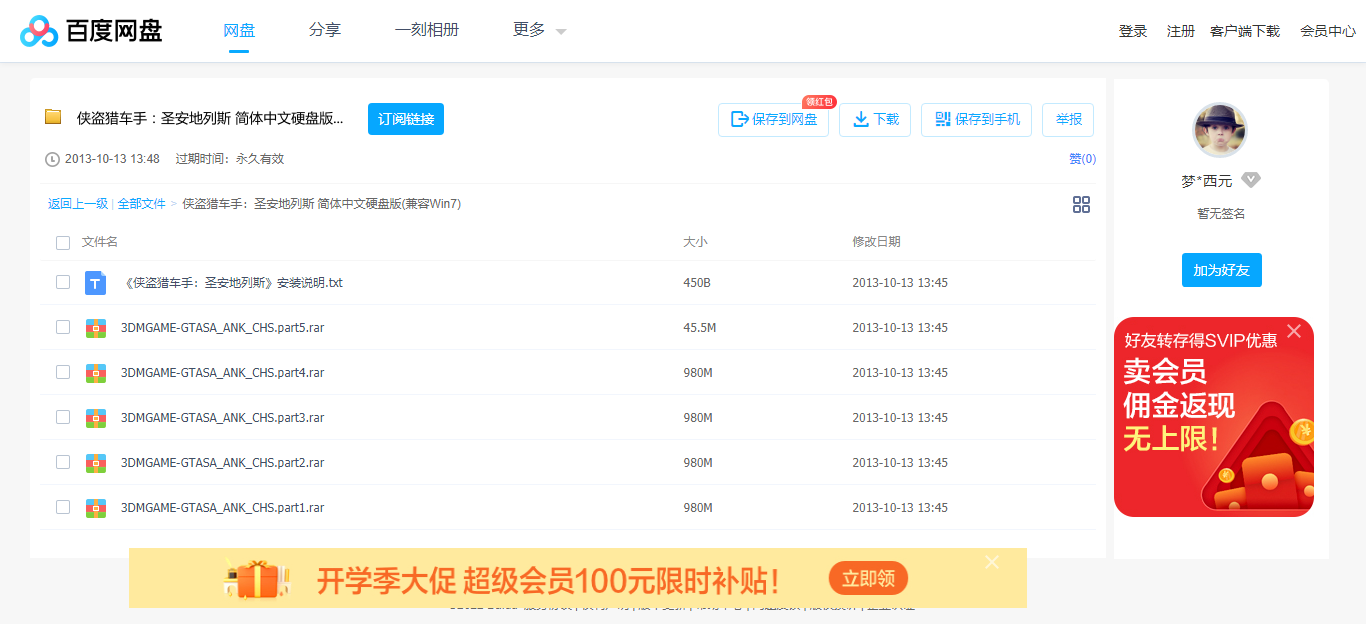1366x624 pixels.
Task: Click the user avatar thumbnail
Action: [x=1220, y=129]
